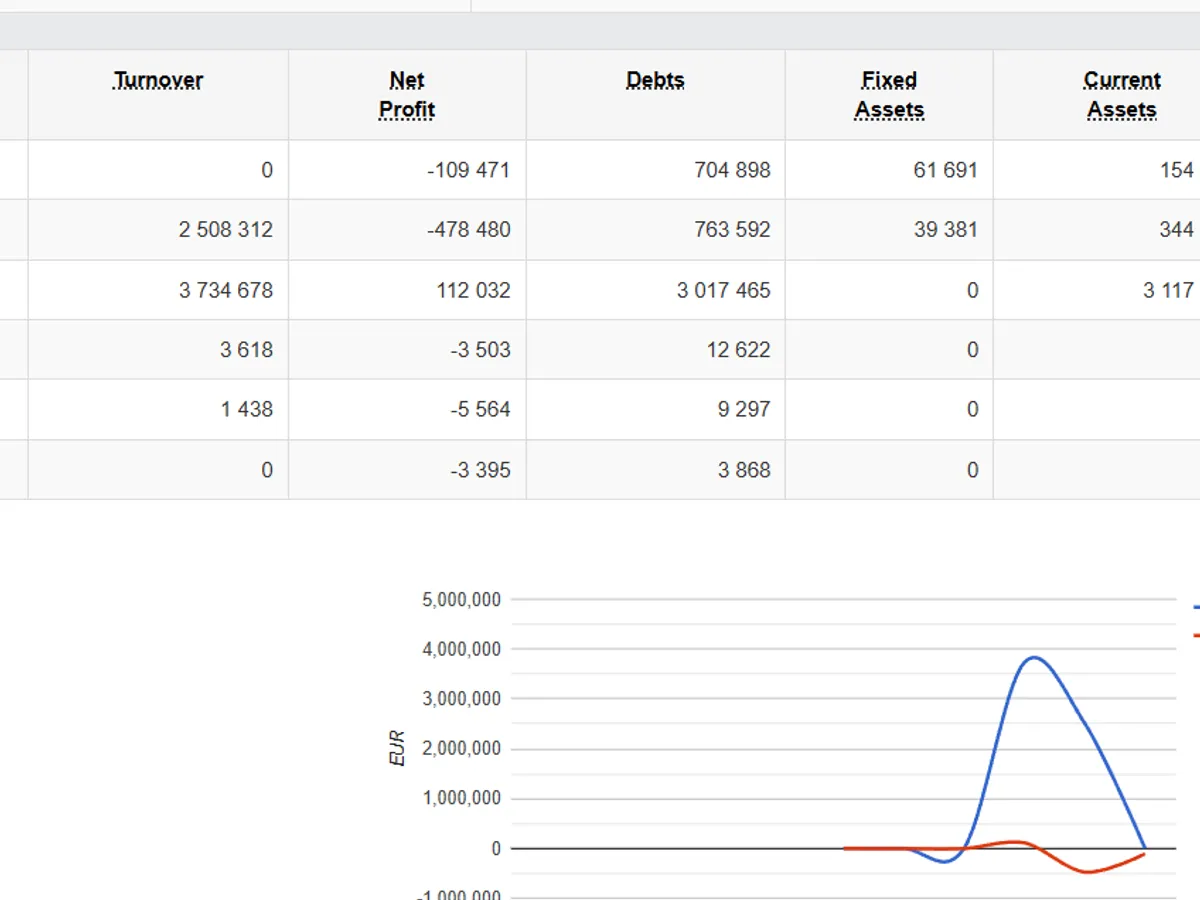Select the net profit cell -109 471
This screenshot has height=900, width=1200.
468,170
